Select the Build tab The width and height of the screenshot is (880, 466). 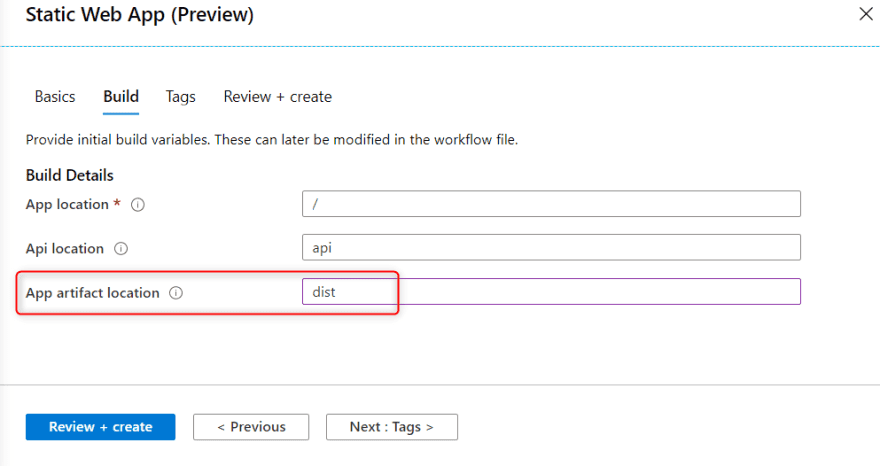121,97
